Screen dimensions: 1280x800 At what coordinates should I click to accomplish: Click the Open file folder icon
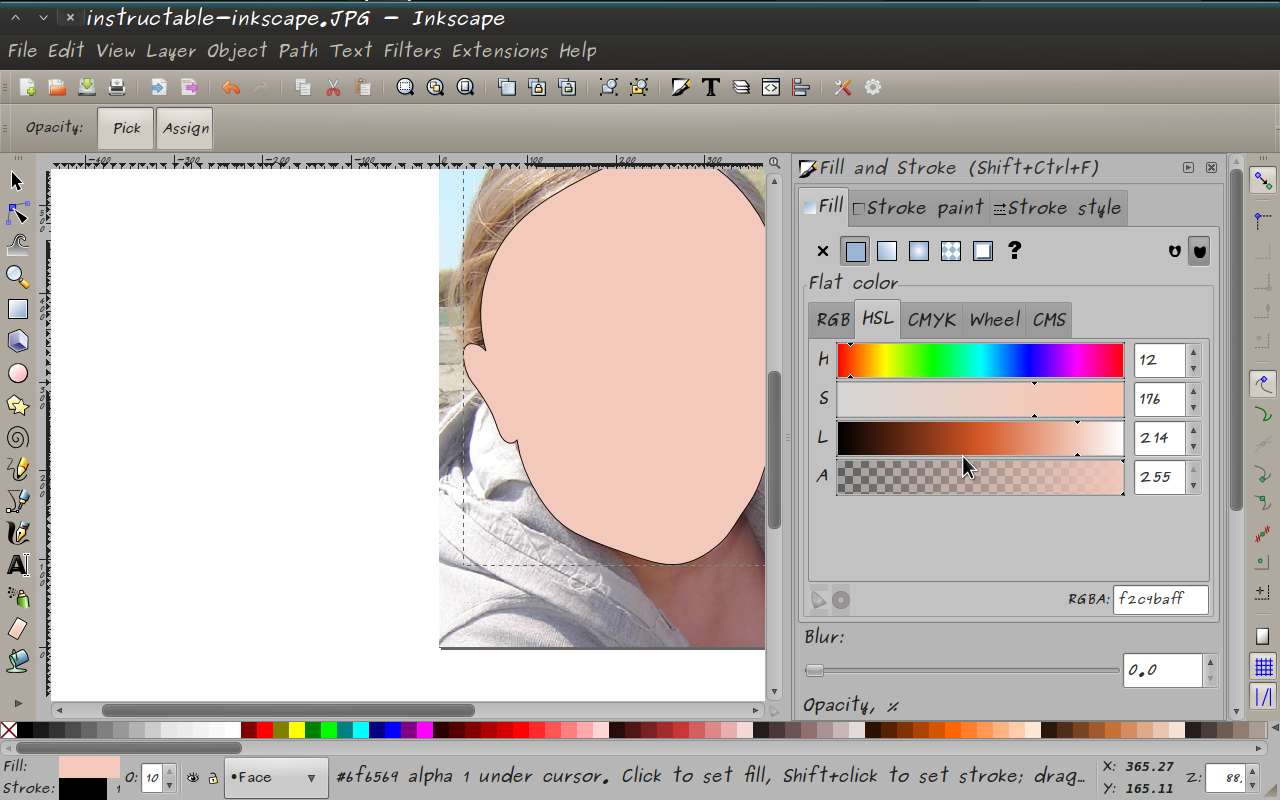point(57,87)
